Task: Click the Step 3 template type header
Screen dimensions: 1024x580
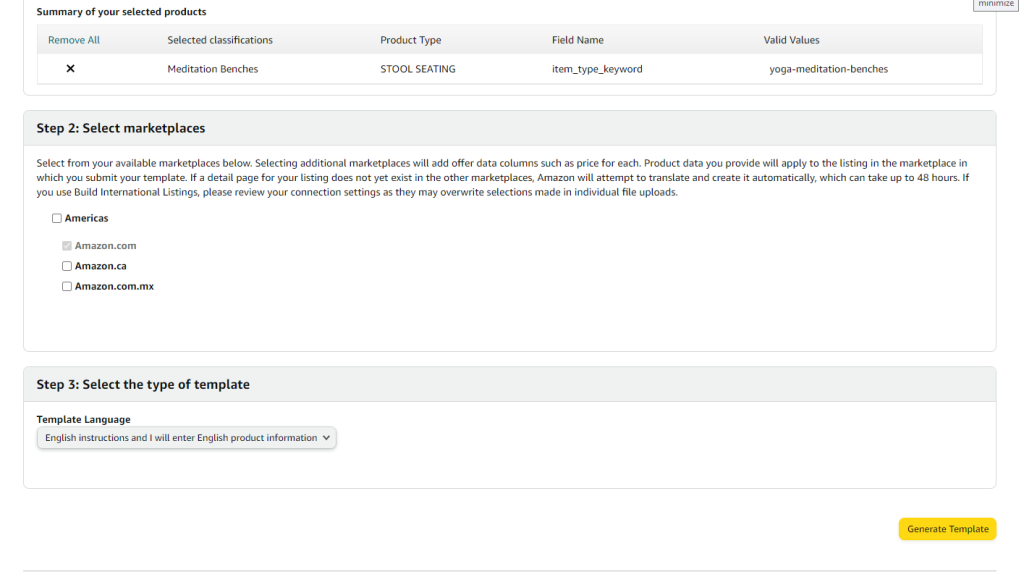Action: 143,384
